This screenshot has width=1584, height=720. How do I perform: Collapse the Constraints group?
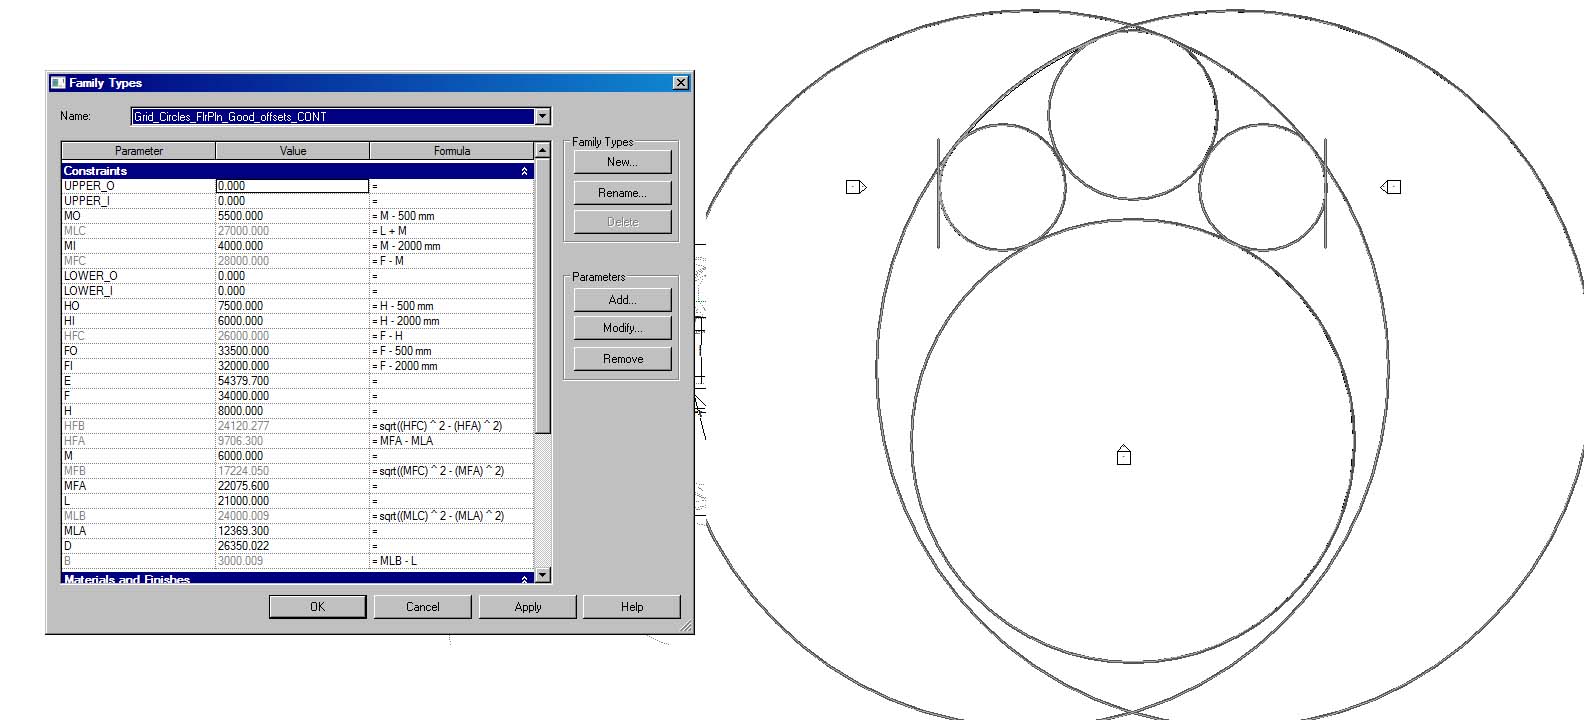click(x=524, y=171)
